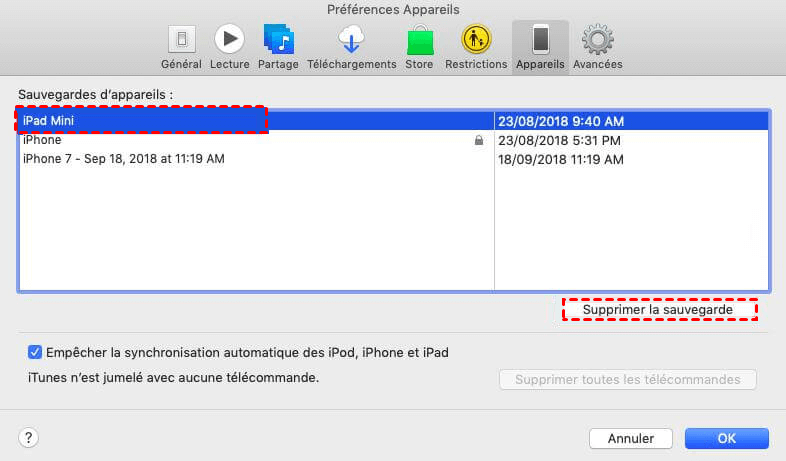
Task: Select iPhone 7 - Sep 18, 2018 backup
Action: coord(123,159)
